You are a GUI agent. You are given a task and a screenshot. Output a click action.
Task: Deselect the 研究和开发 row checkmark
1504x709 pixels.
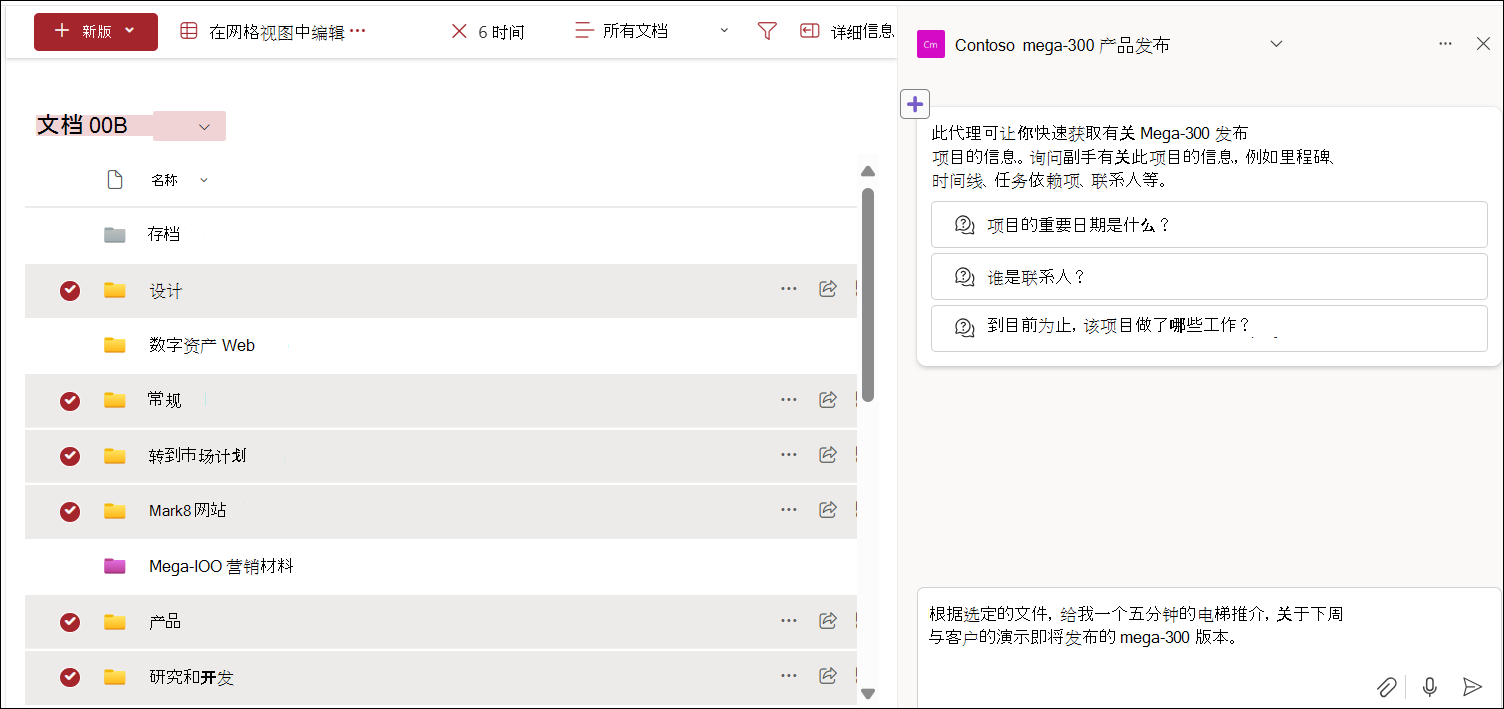(70, 677)
